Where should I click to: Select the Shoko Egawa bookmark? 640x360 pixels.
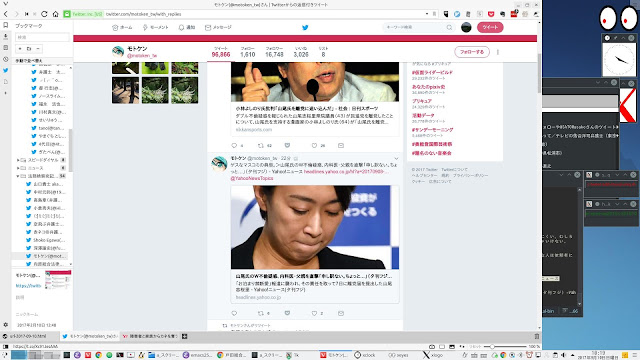coord(46,240)
